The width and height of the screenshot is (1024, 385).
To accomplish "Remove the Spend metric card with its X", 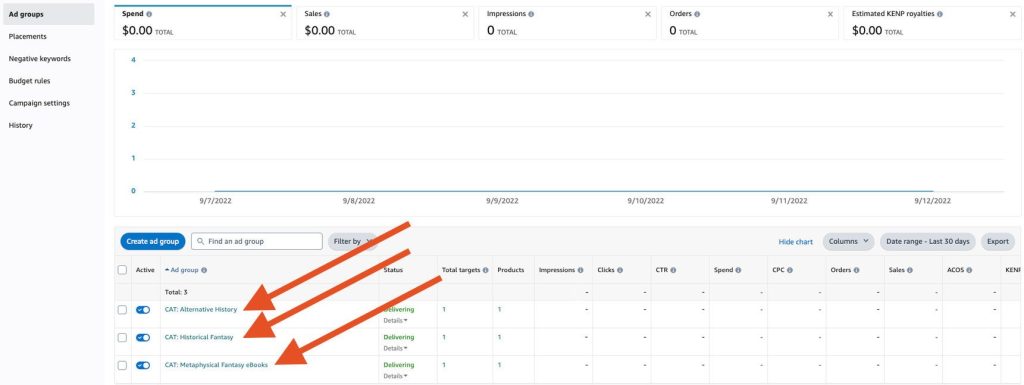I will (x=283, y=14).
